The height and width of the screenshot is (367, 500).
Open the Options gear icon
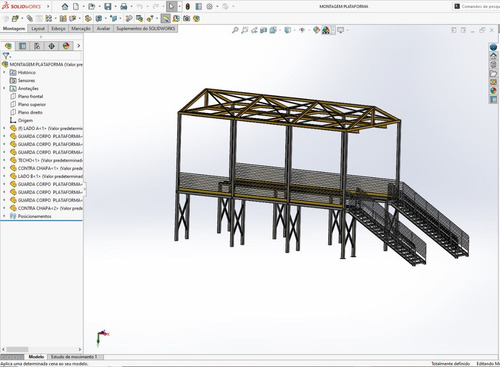tap(209, 6)
